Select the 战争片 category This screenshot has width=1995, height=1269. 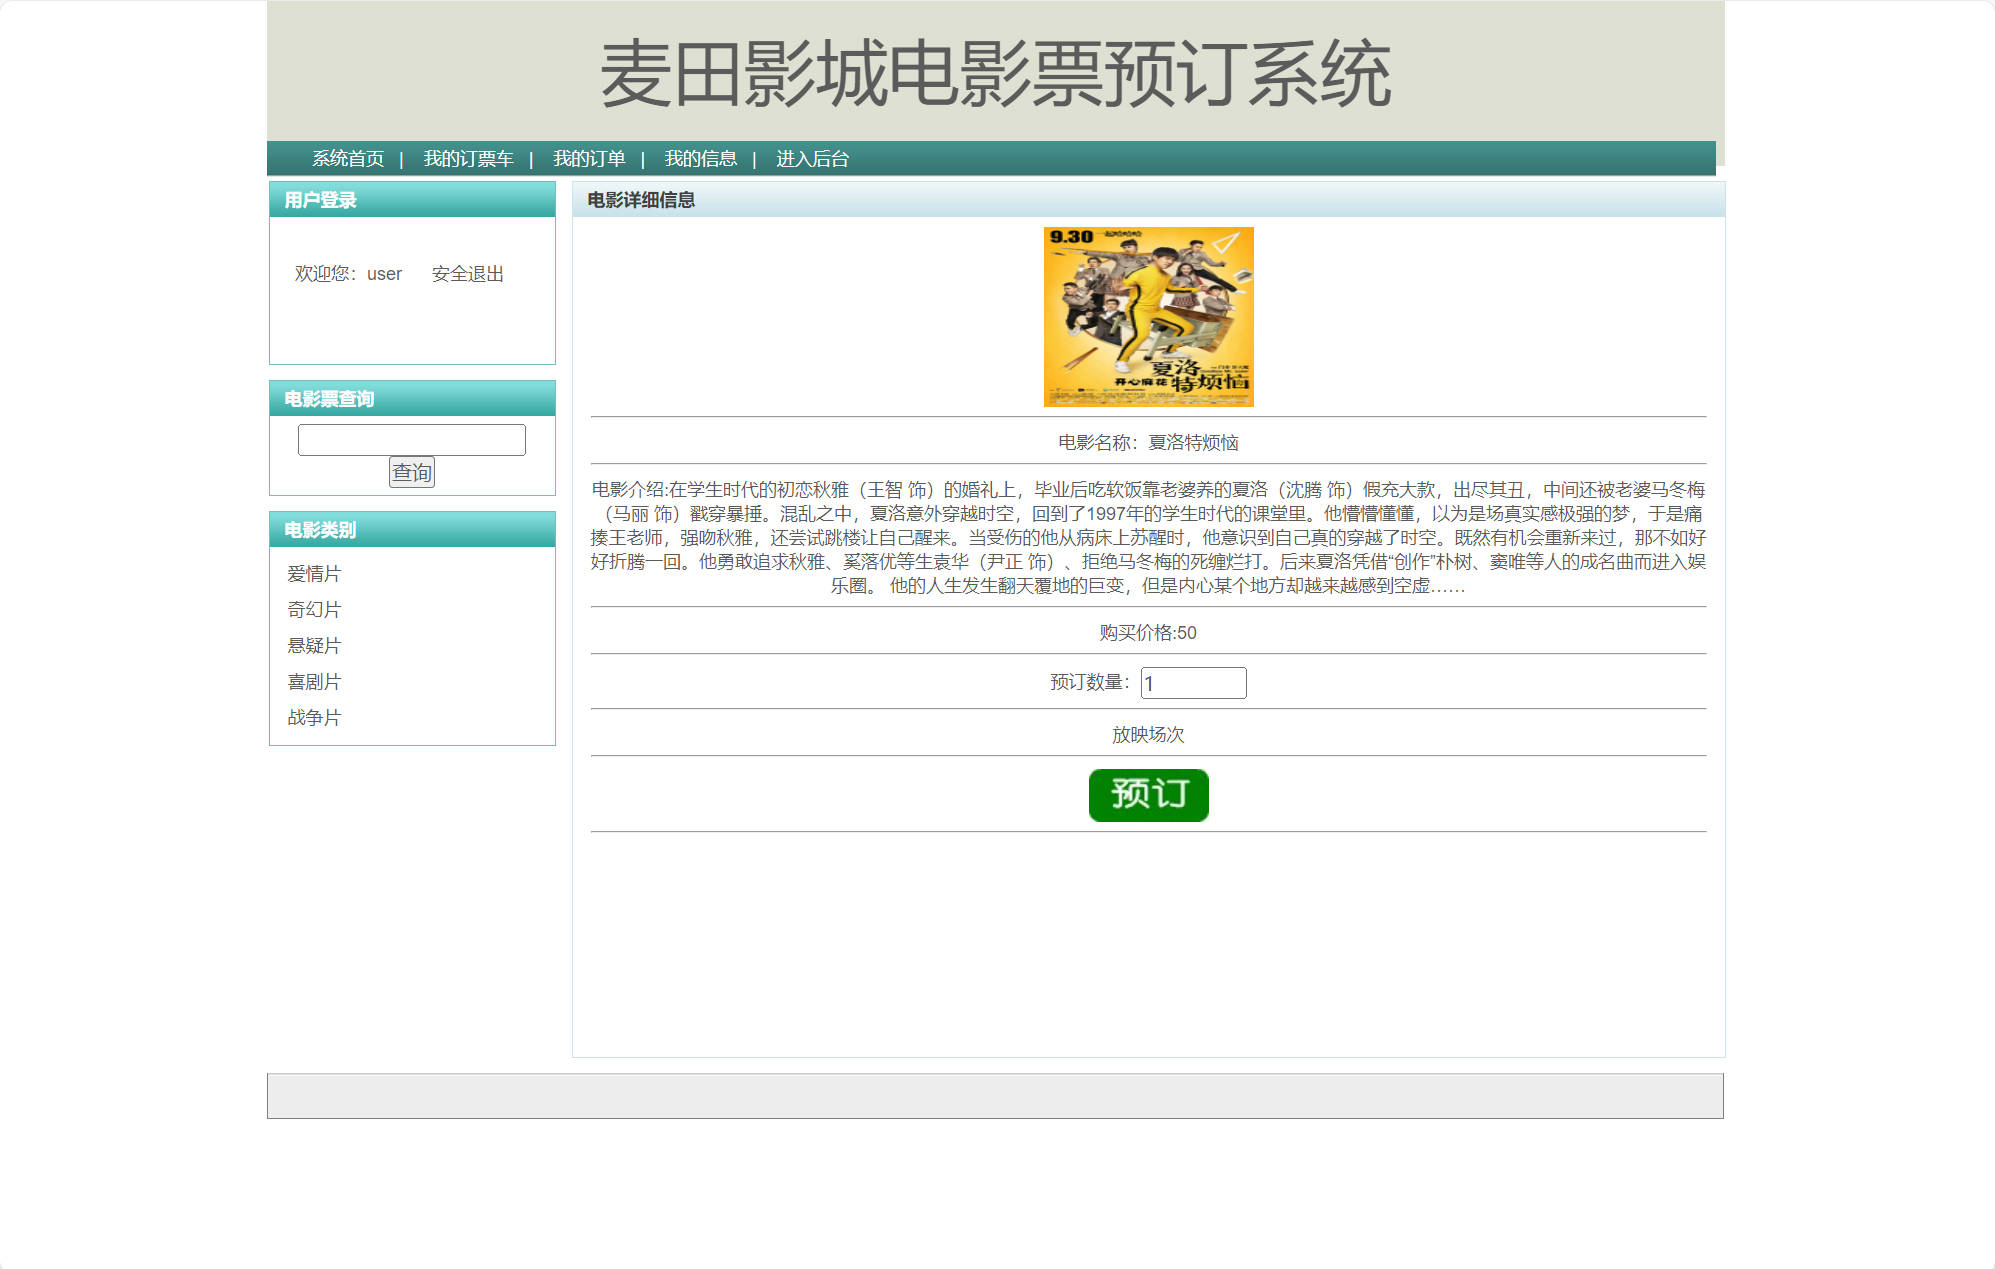click(312, 717)
